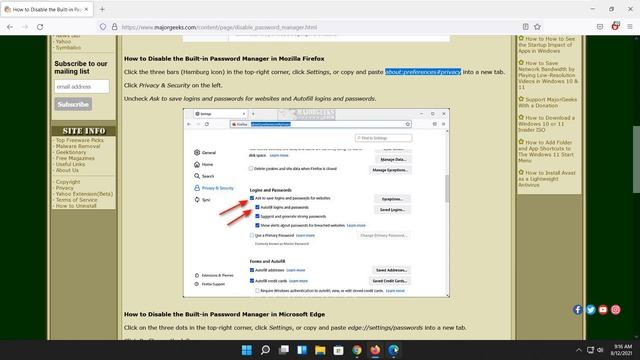
Task: Open the Privacy link in Site Info
Action: pyautogui.click(x=64, y=188)
